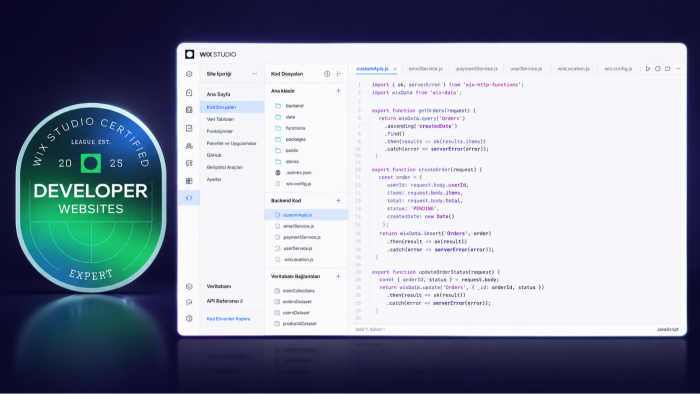Click the chat bubble icon in the lower sidebar
Screen dimensions: 700x394
coord(189,302)
